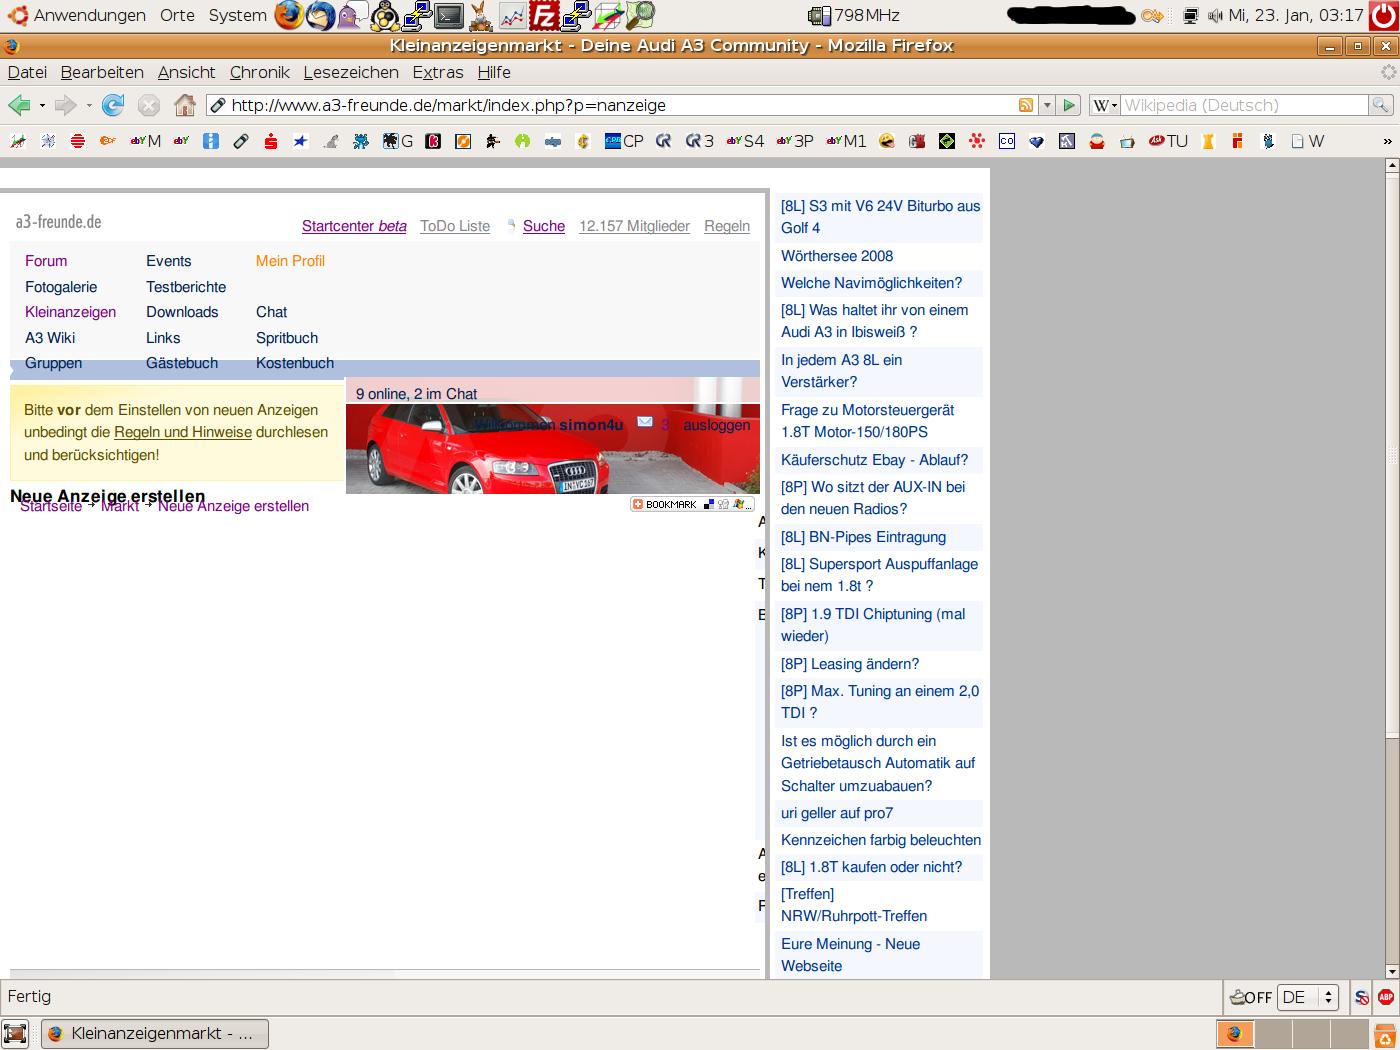Open the red Sparkasse S bookmark
The image size is (1400, 1050).
point(270,141)
